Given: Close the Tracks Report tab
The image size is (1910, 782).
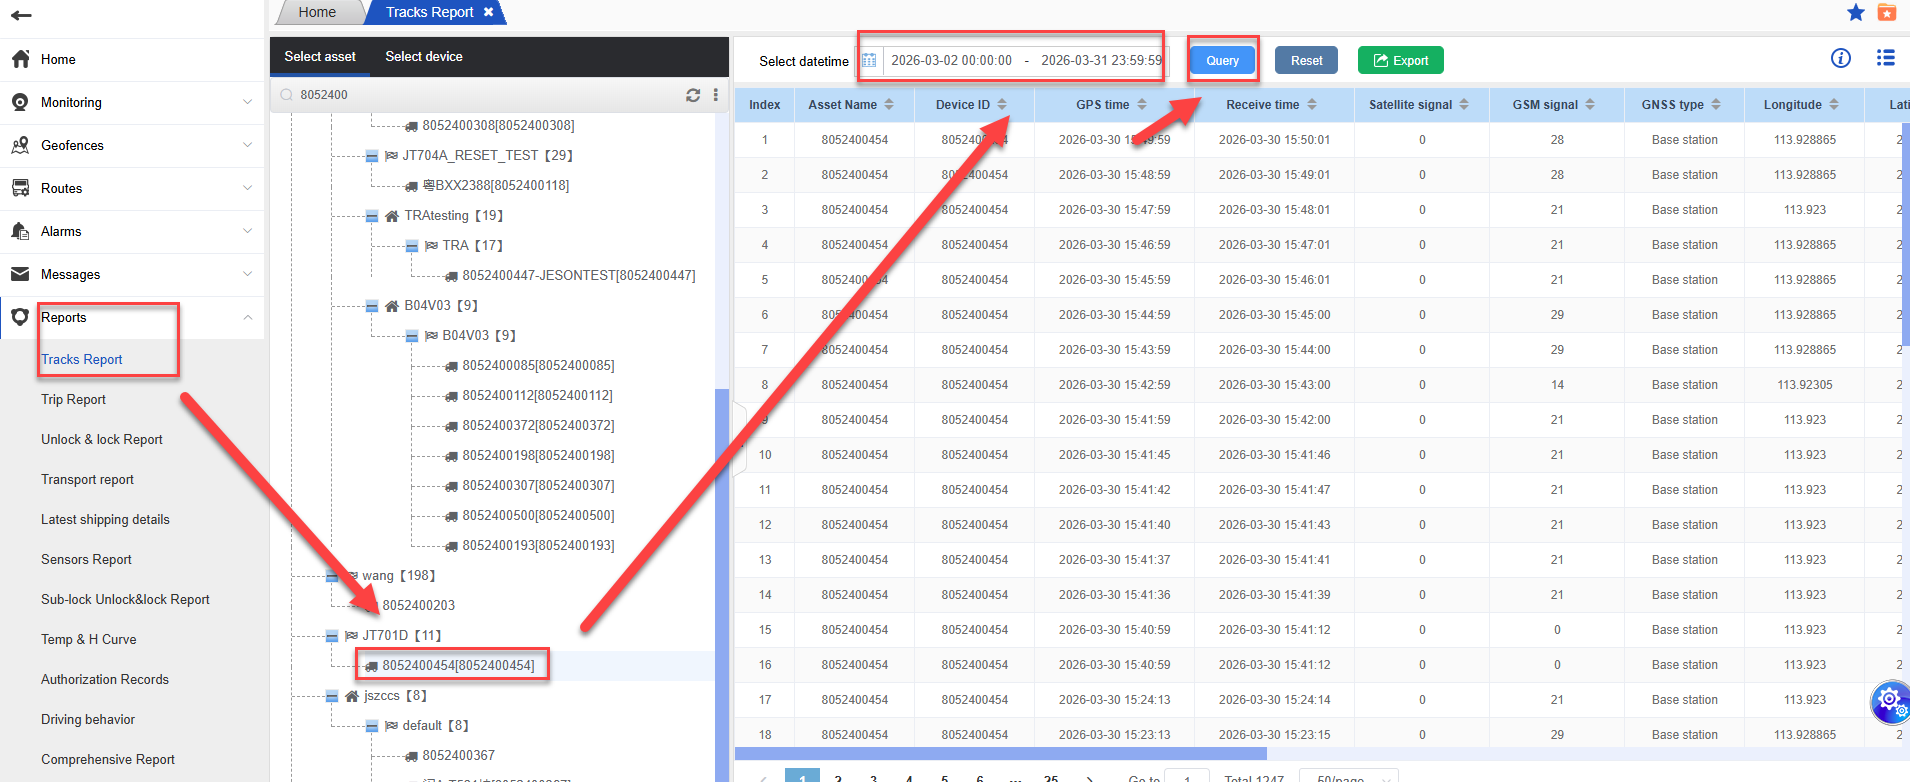Looking at the screenshot, I should click(x=488, y=12).
